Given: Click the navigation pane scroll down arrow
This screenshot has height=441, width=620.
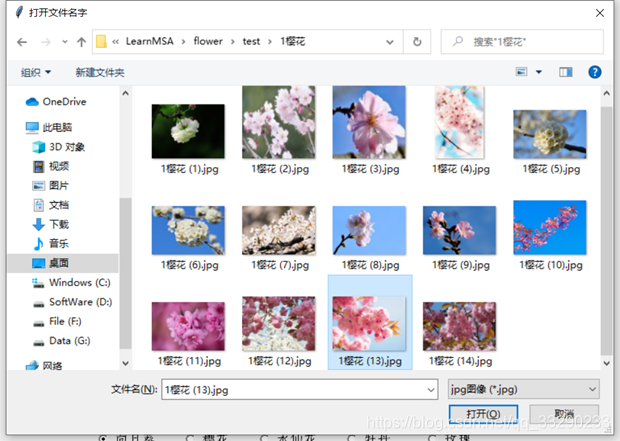Looking at the screenshot, I should [x=125, y=363].
